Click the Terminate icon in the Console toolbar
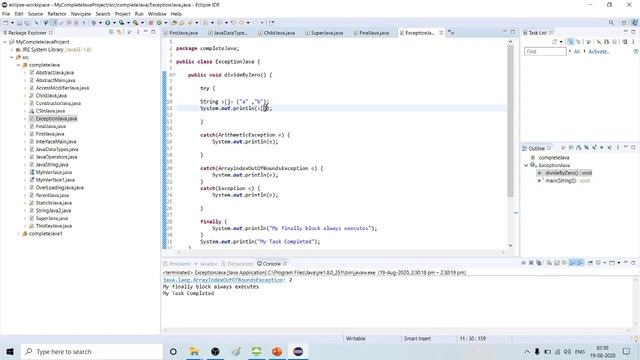 523,263
